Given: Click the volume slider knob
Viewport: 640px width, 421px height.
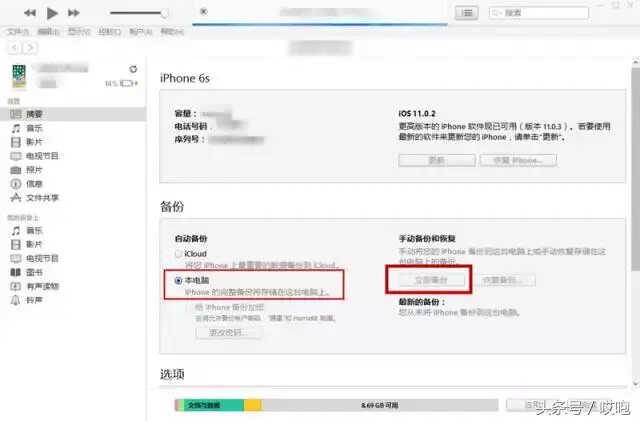Looking at the screenshot, I should point(164,13).
